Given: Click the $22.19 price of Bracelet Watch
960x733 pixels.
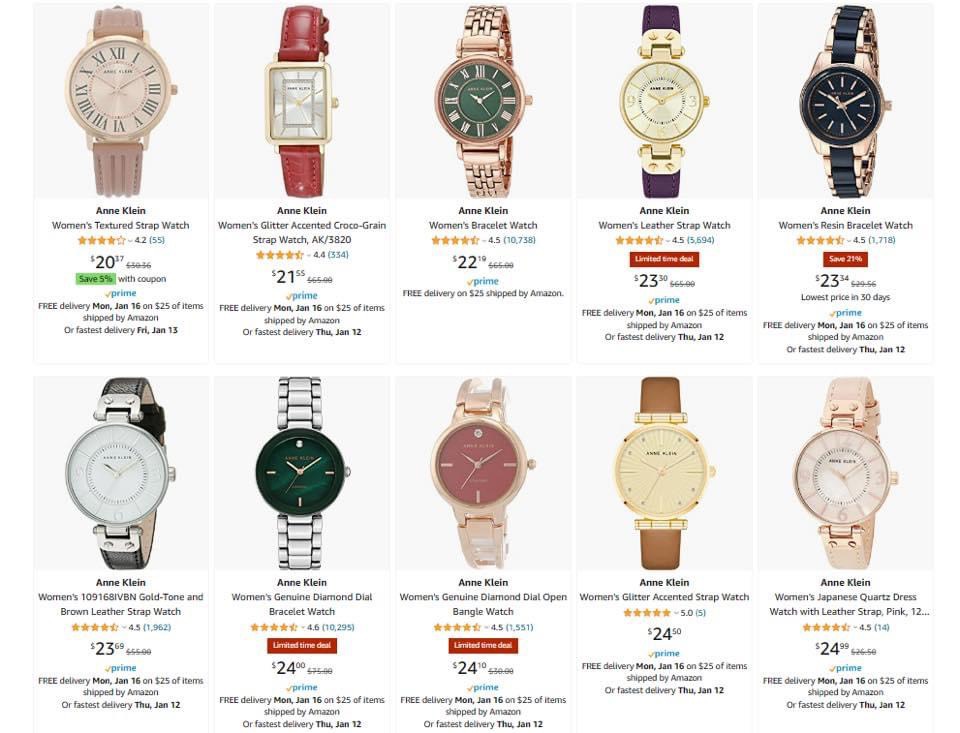Looking at the screenshot, I should click(468, 262).
